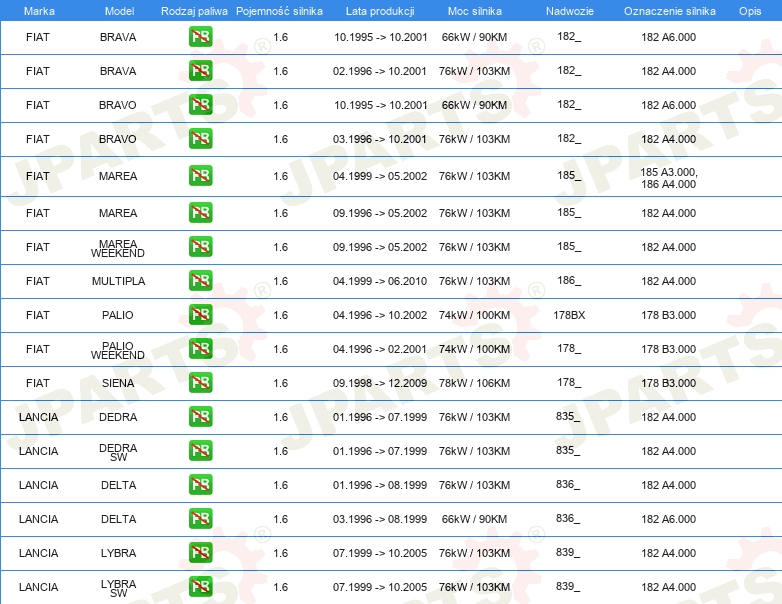The height and width of the screenshot is (604, 782).
Task: Click fuel icon in Marea 09.1996 row
Action: pyautogui.click(x=200, y=212)
